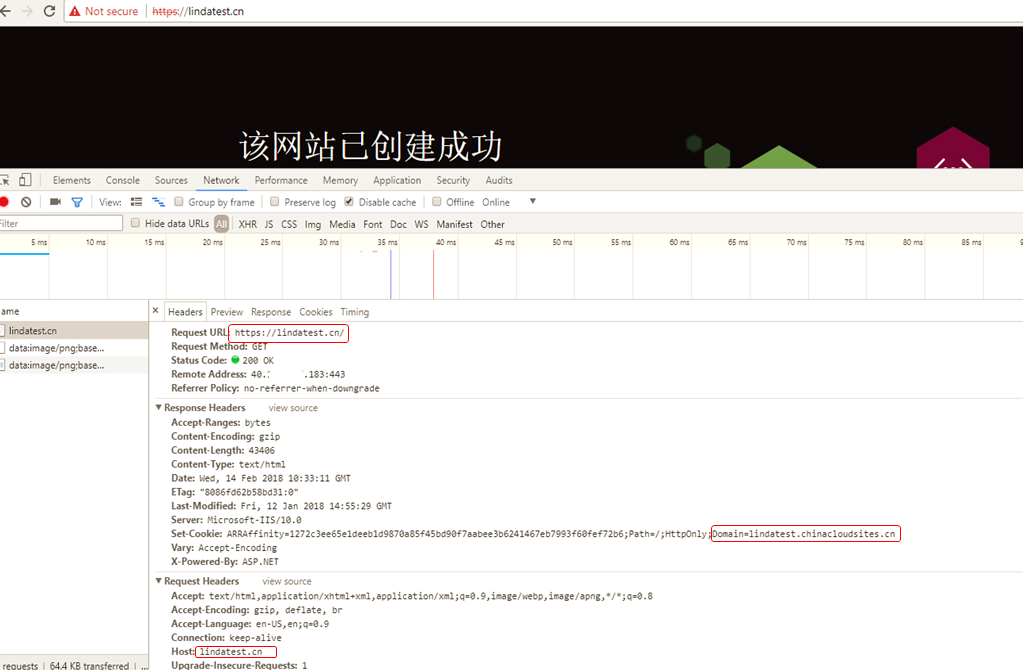Toggle device toolbar icon
The width and height of the screenshot is (1023, 670).
click(x=25, y=180)
